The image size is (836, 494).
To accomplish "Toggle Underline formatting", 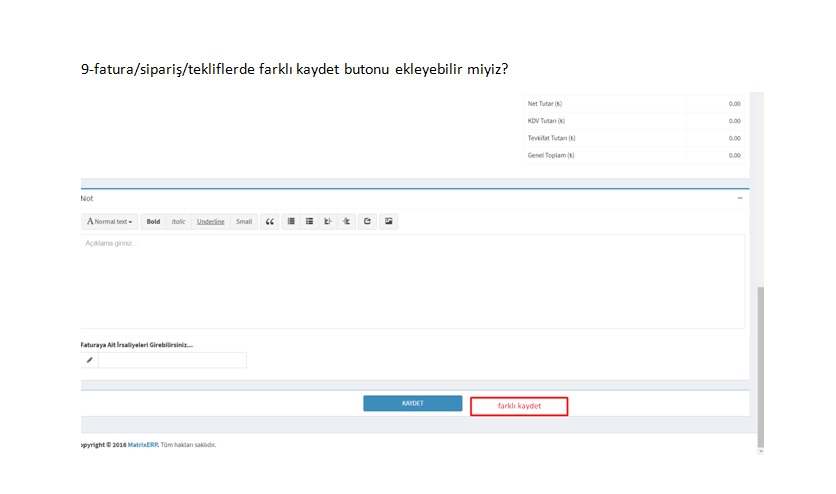I will click(x=210, y=221).
